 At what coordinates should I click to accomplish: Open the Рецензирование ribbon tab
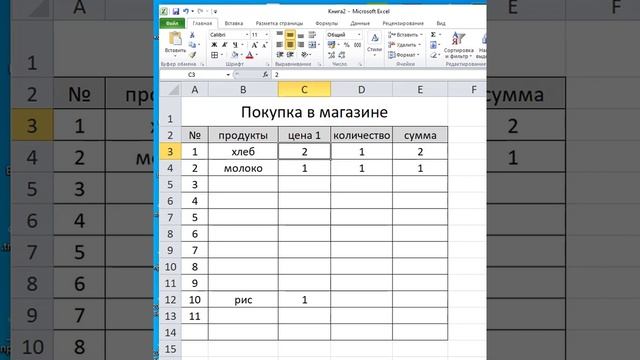tap(402, 23)
